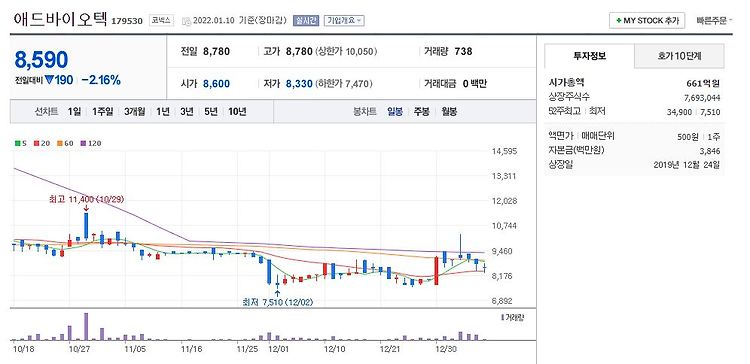Select the 5년 line chart period
This screenshot has height=364, width=750.
[210, 112]
